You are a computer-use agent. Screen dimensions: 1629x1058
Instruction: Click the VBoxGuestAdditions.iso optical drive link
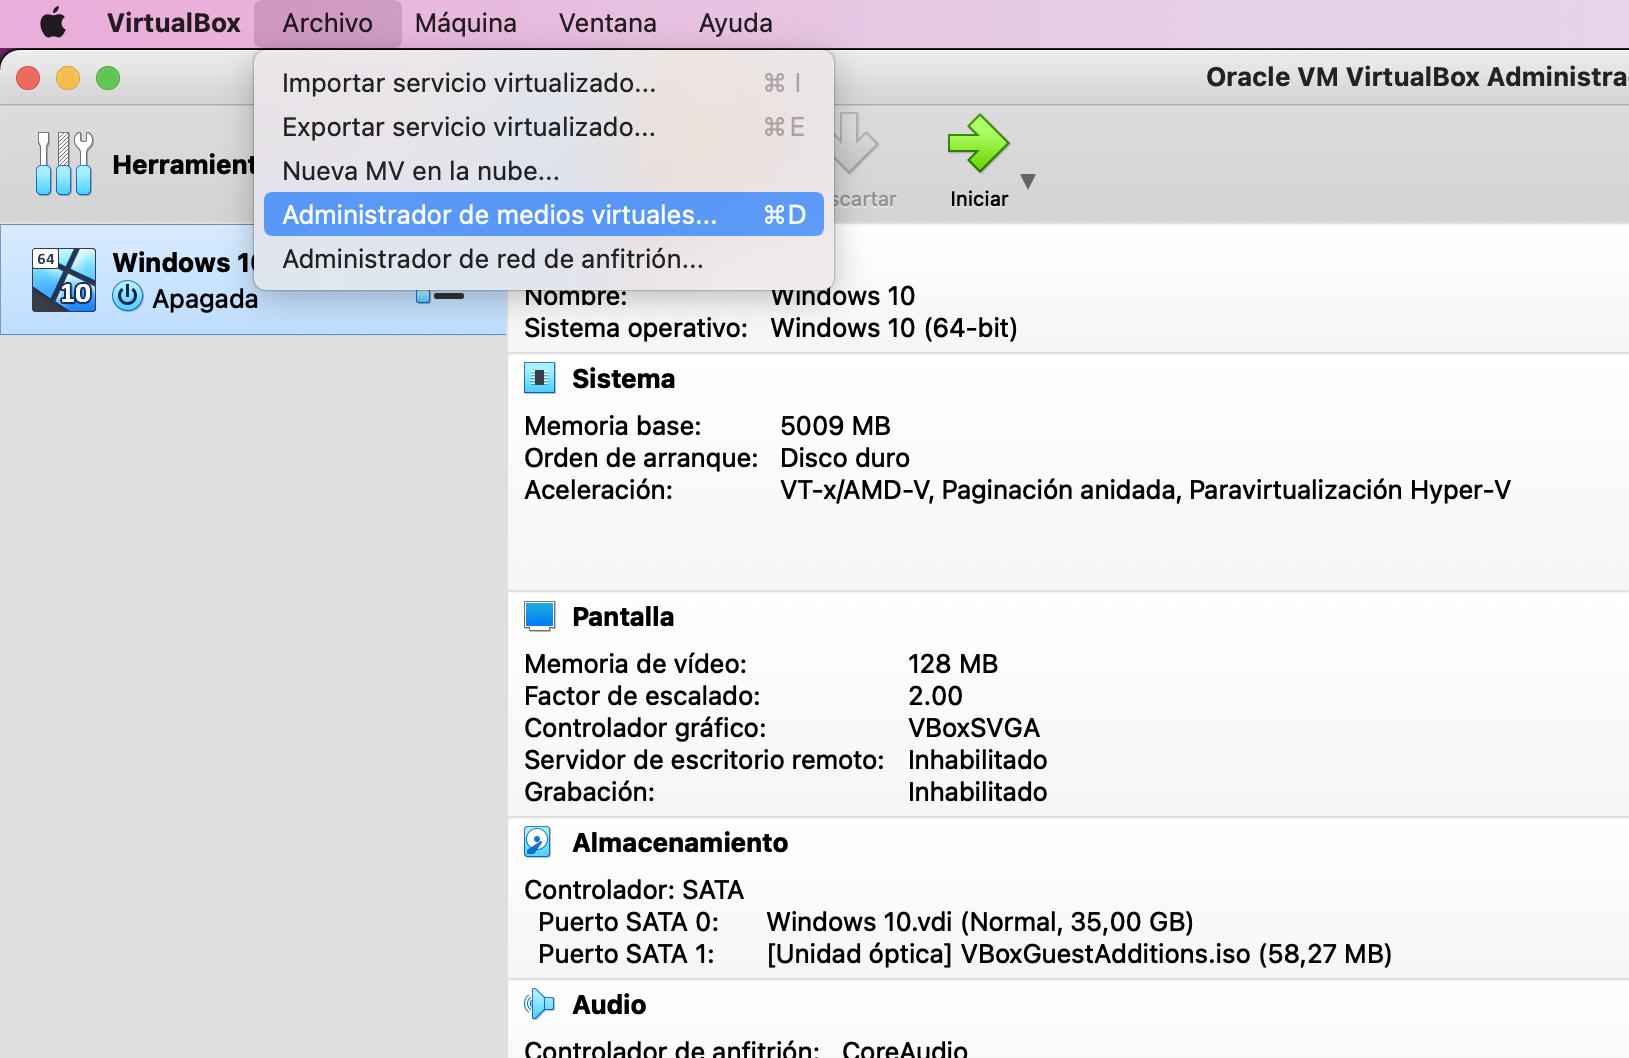pyautogui.click(x=1078, y=954)
